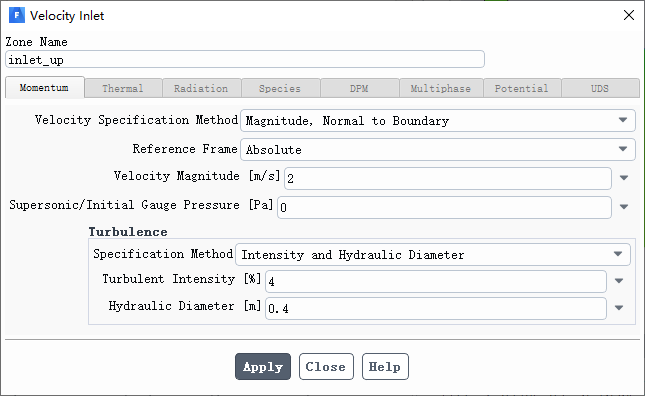The height and width of the screenshot is (396, 645).
Task: Close the Velocity Inlet dialog window
Action: (629, 15)
